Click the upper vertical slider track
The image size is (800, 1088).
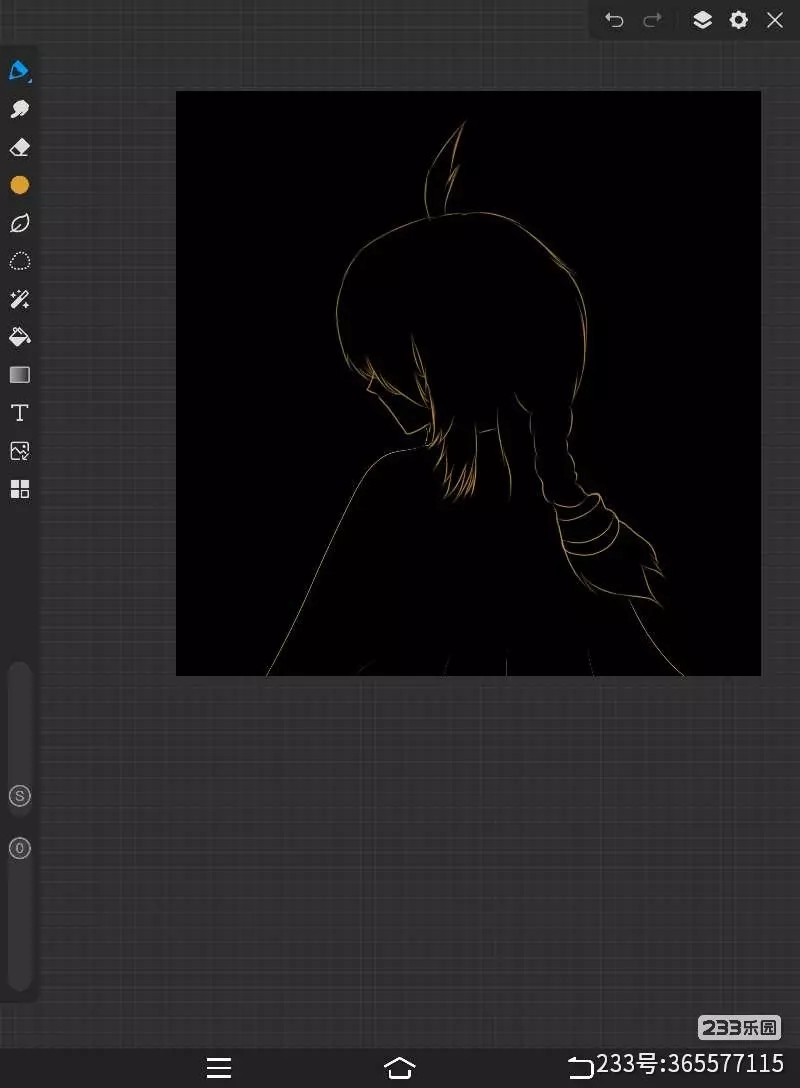[x=19, y=720]
